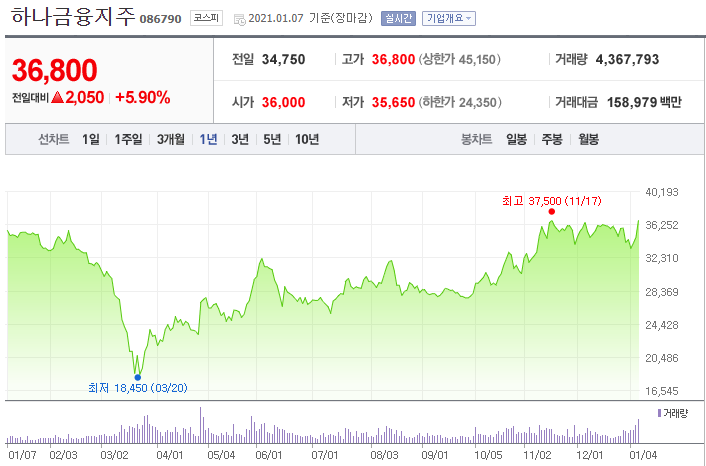Click the 16,545 y-axis label
706x466 pixels.
pyautogui.click(x=662, y=391)
